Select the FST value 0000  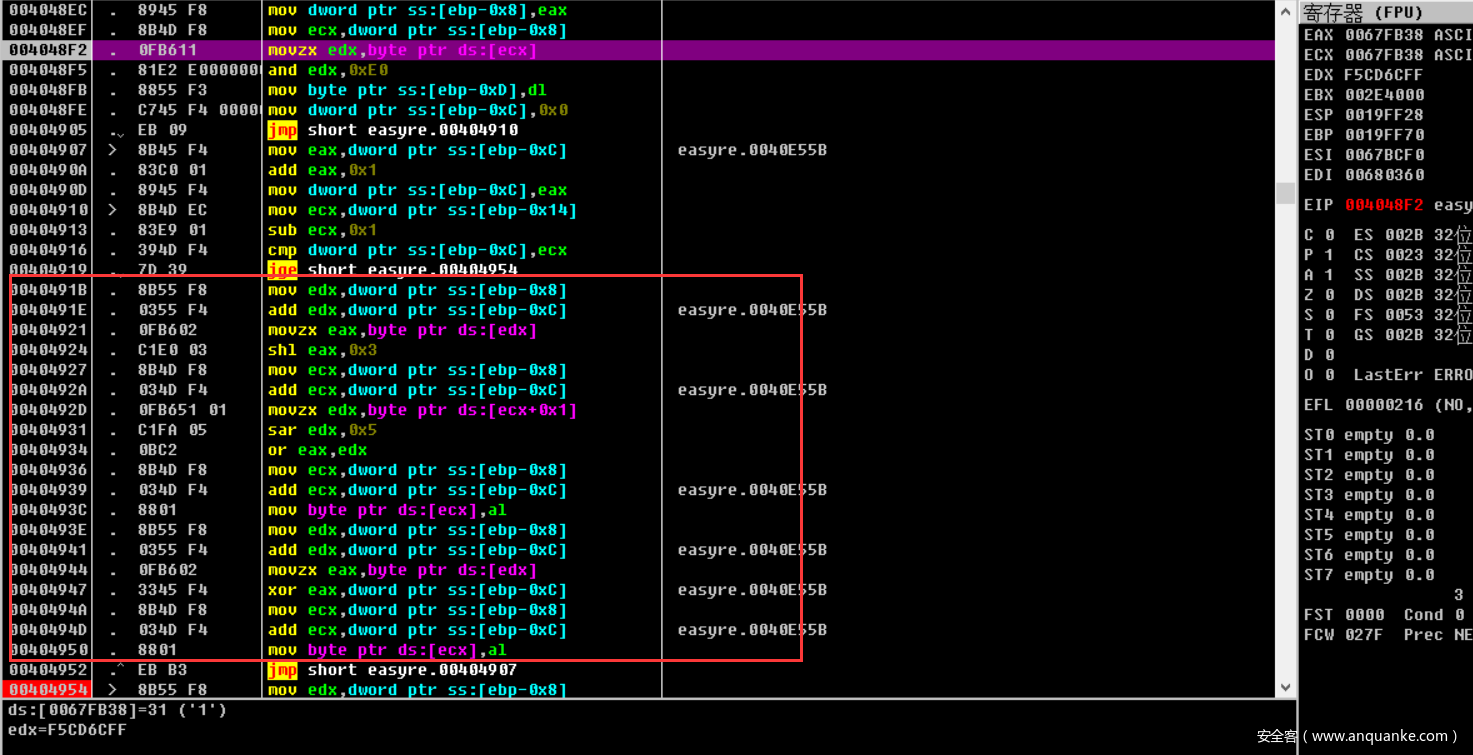point(1365,615)
